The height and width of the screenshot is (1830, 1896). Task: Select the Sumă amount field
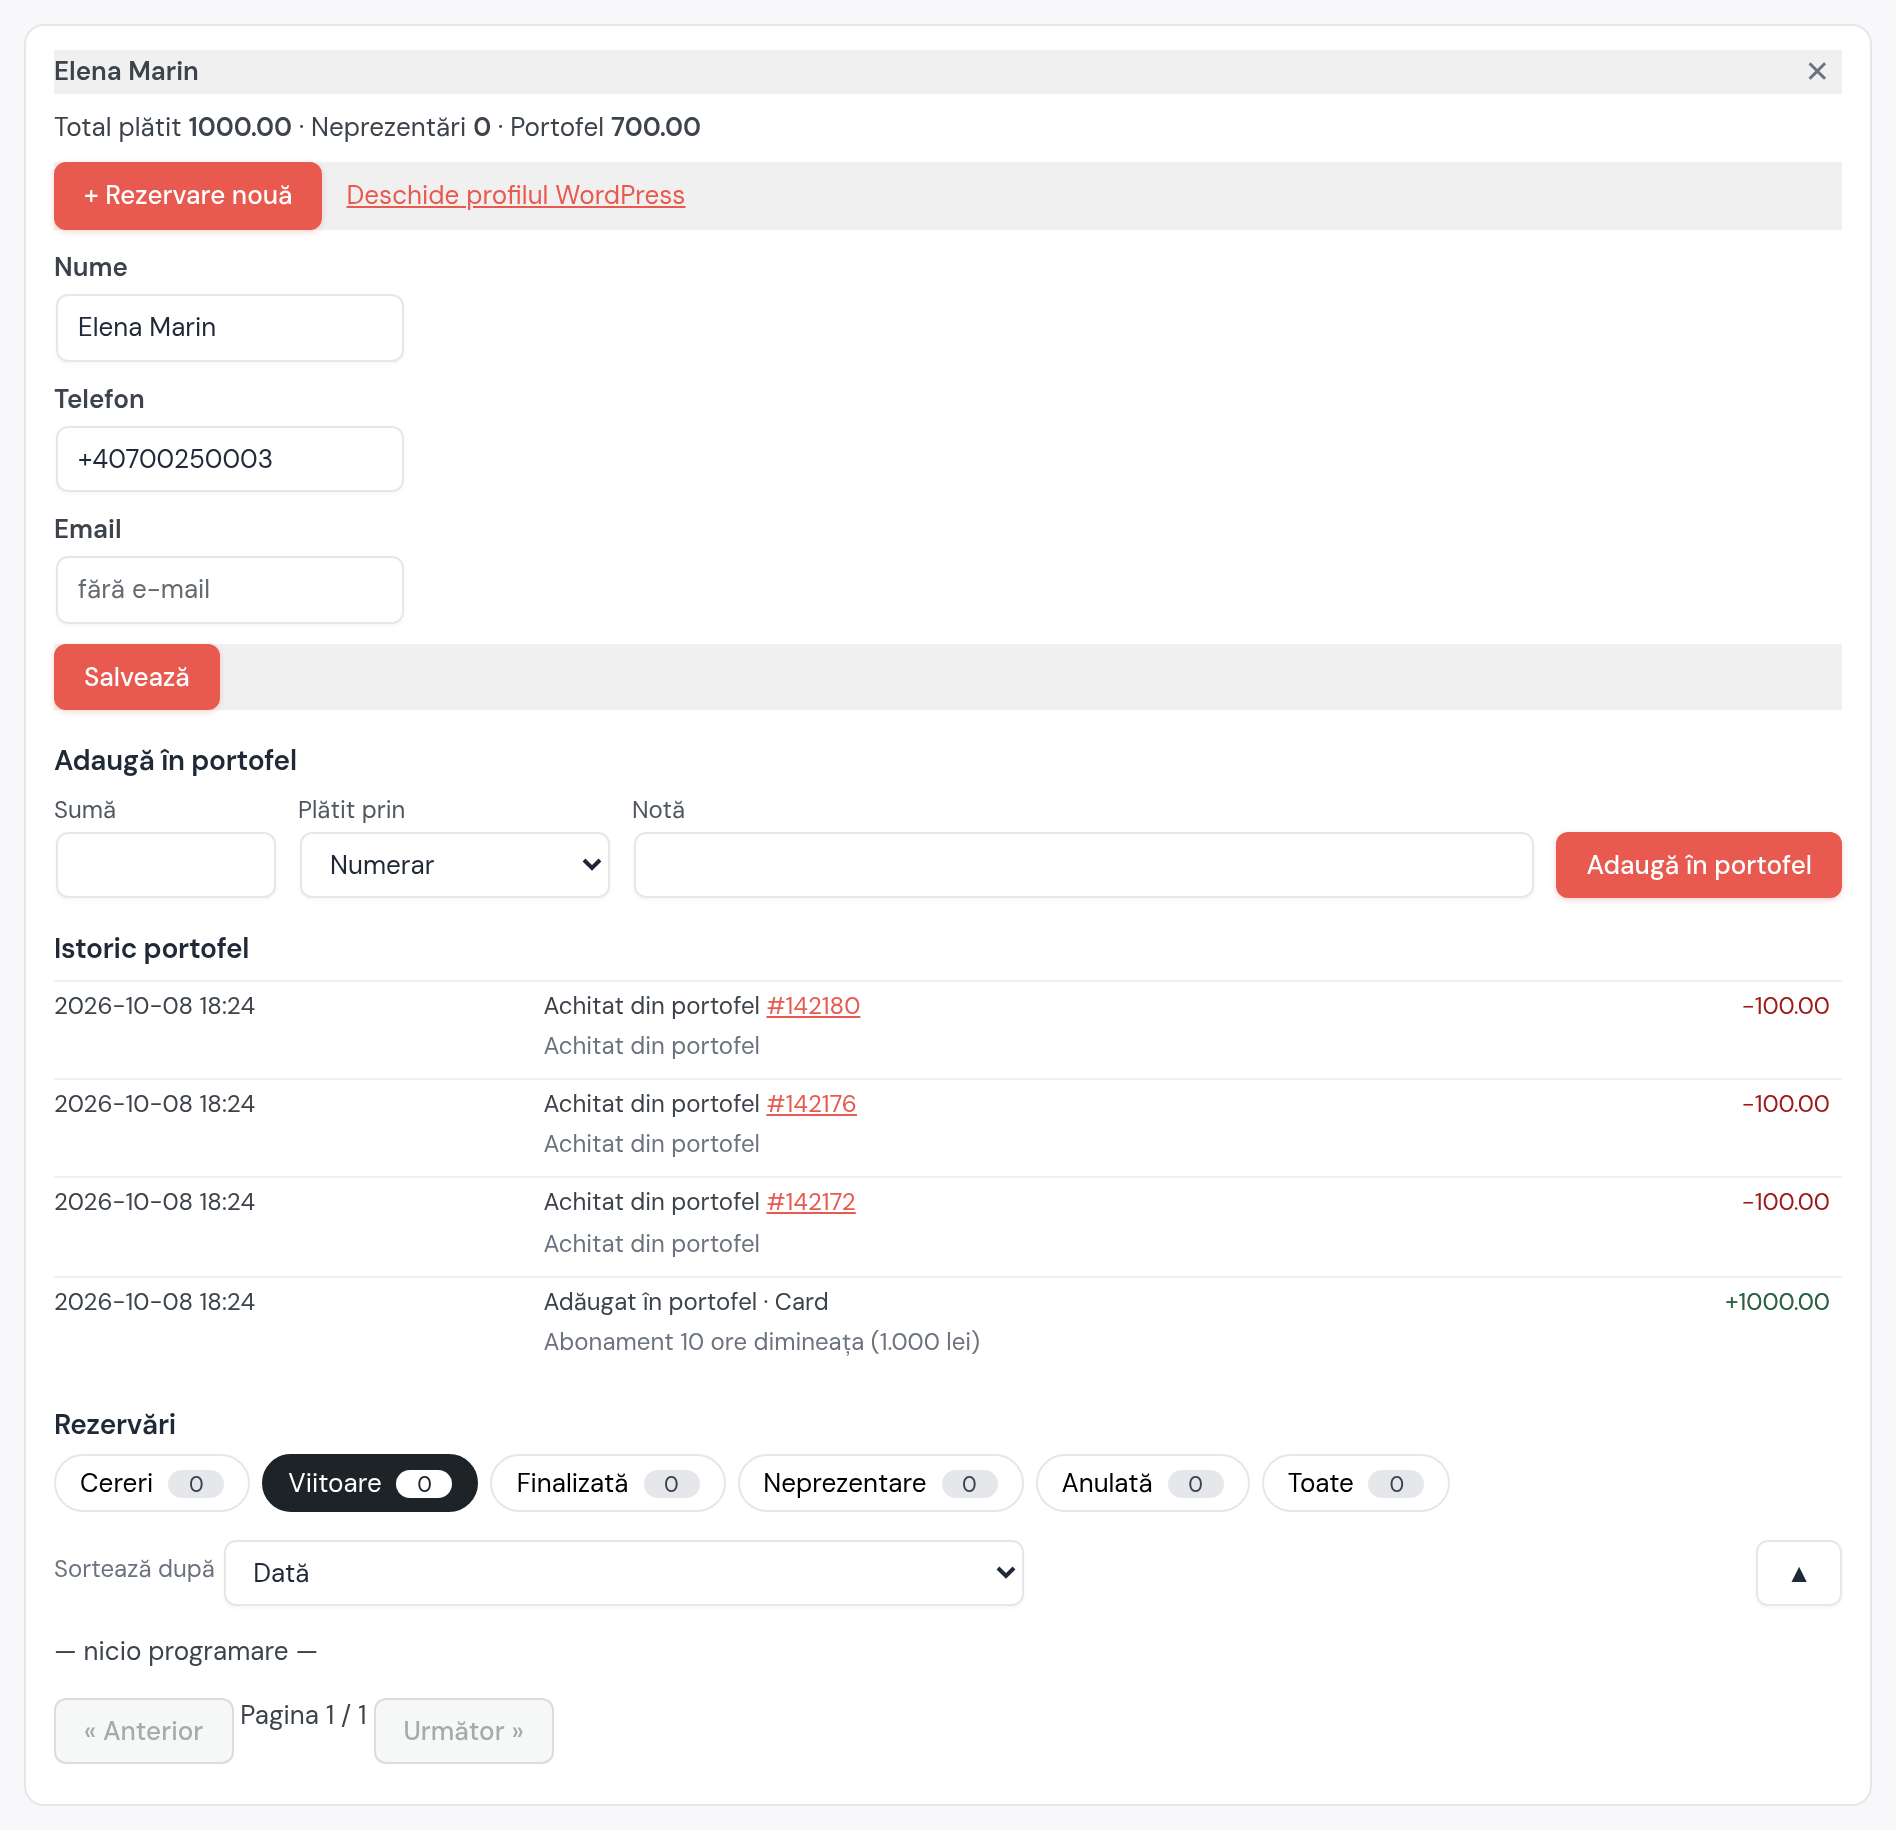click(166, 865)
